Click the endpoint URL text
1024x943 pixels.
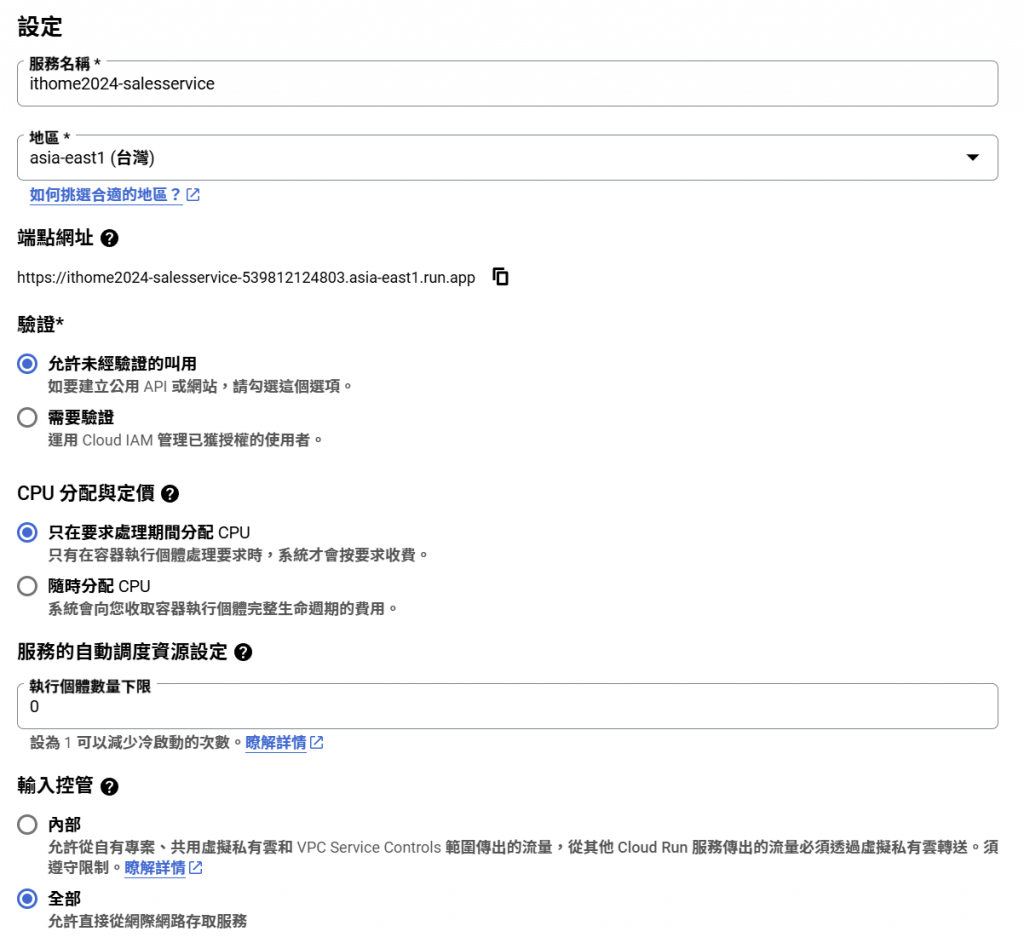point(246,278)
